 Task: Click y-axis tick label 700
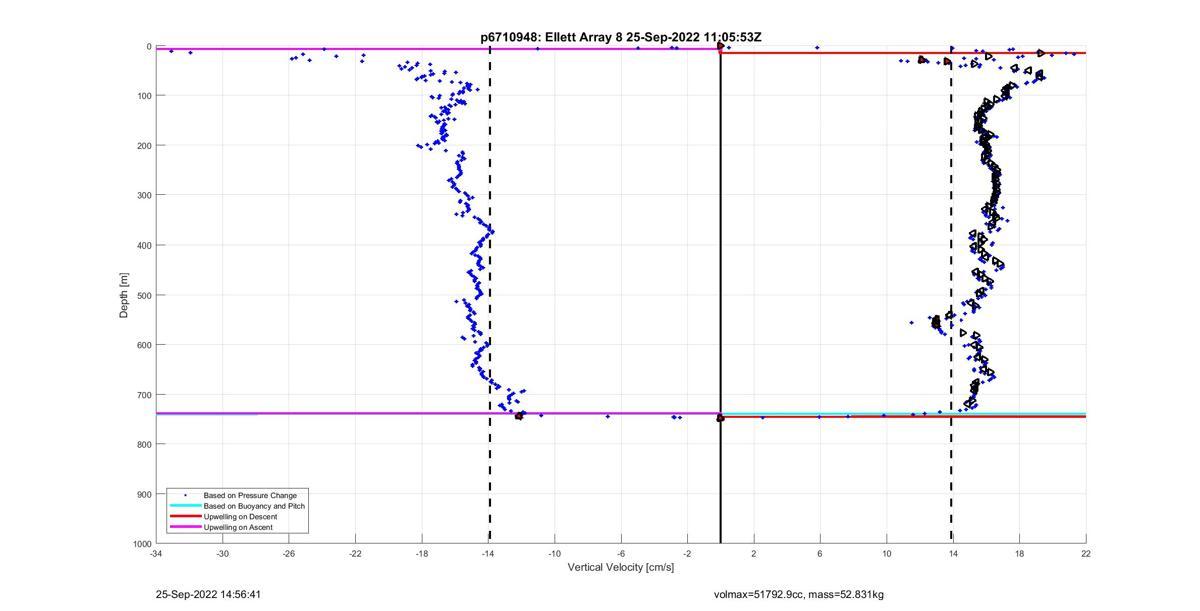[x=143, y=394]
